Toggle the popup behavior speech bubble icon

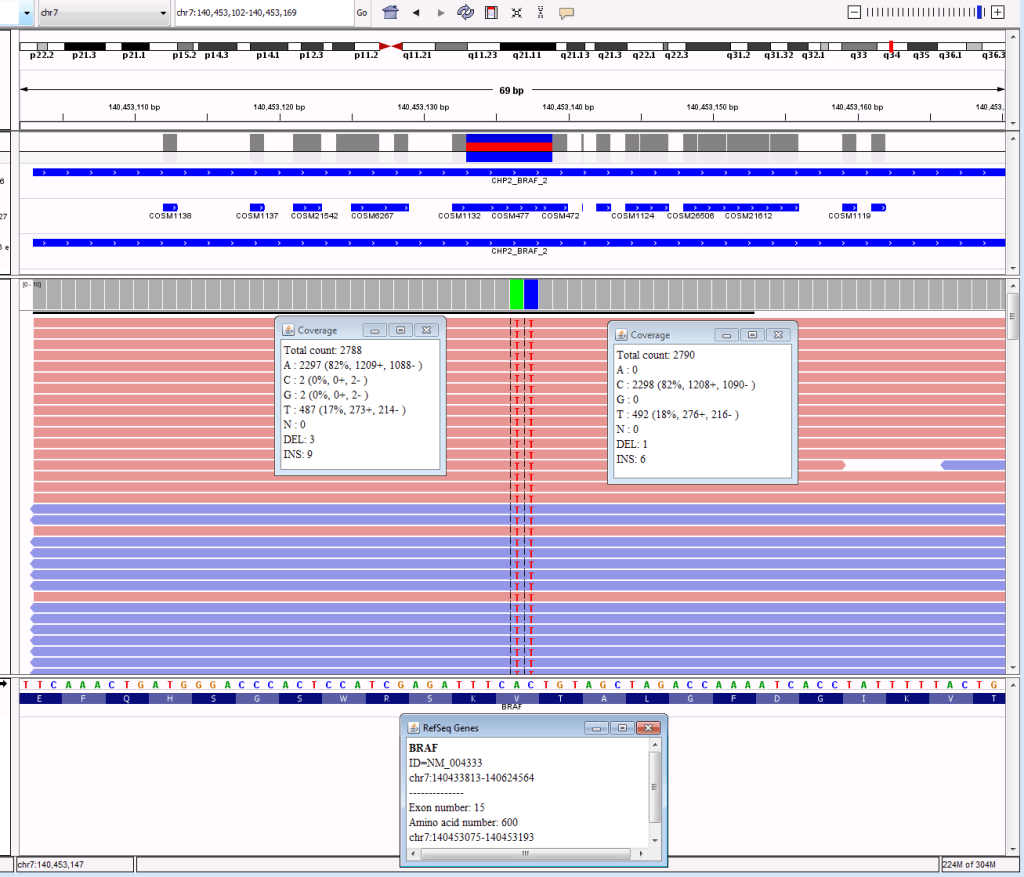point(566,13)
